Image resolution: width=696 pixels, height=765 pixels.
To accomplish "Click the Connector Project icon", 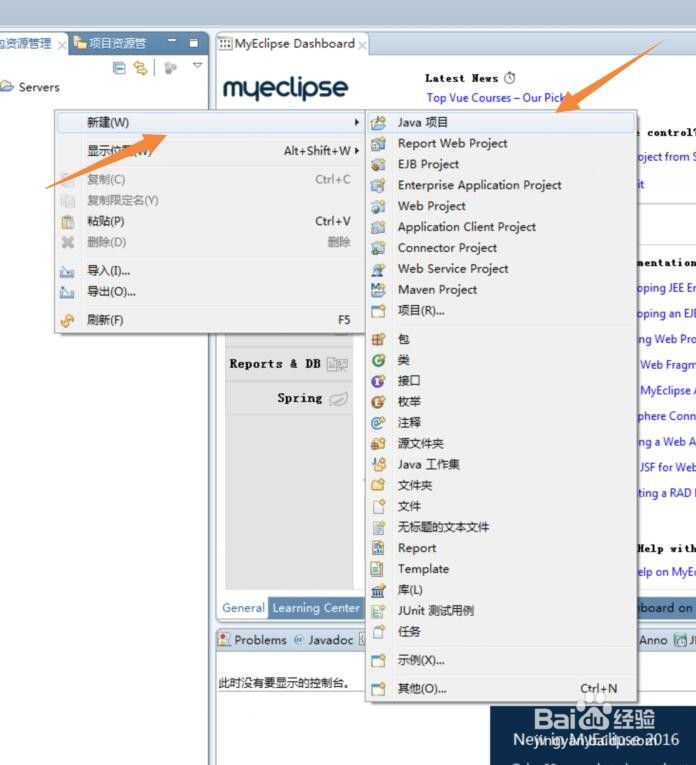I will click(378, 248).
